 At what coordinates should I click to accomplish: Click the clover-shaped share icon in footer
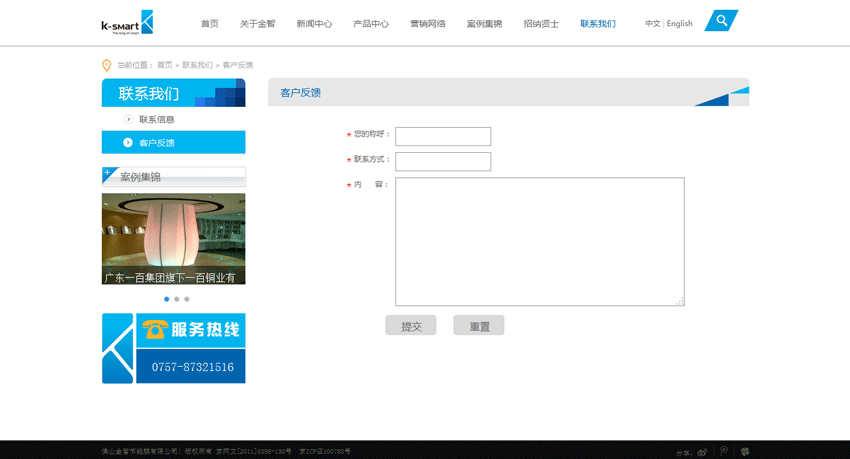744,451
